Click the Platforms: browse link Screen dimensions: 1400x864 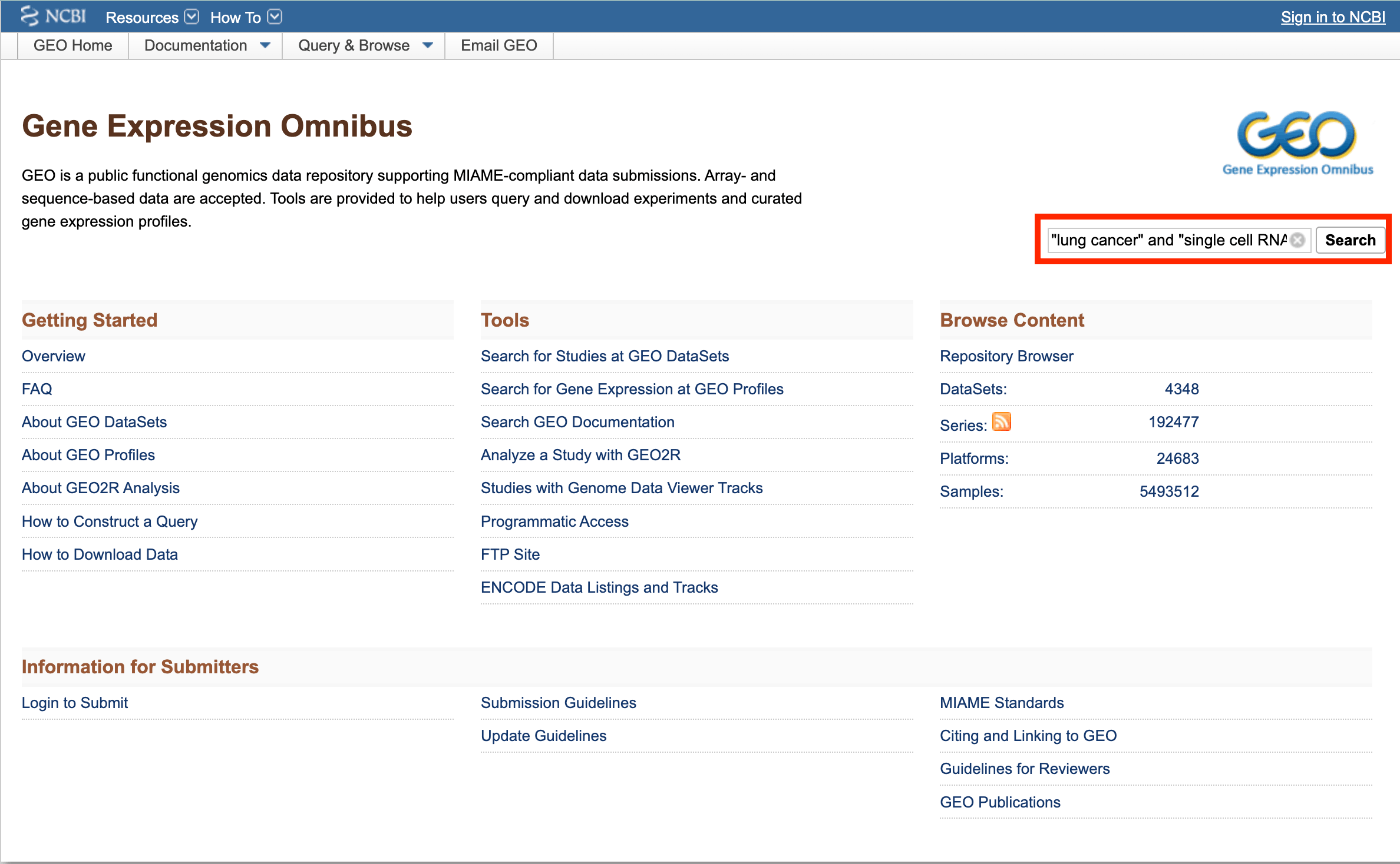(x=974, y=458)
